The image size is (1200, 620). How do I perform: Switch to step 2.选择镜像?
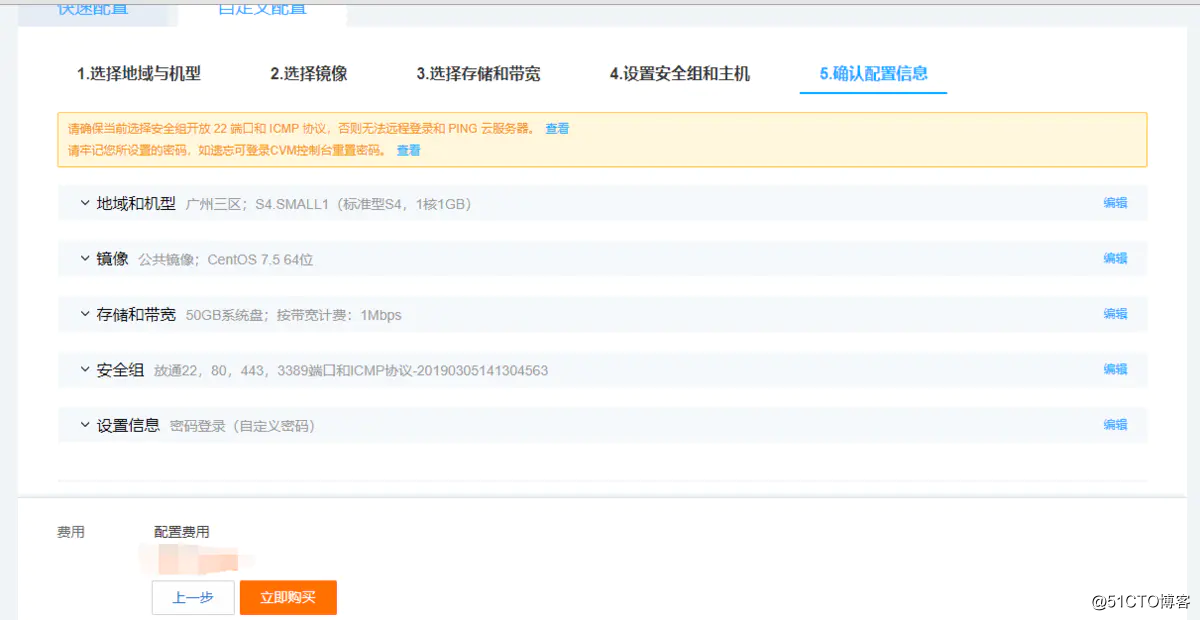(309, 73)
